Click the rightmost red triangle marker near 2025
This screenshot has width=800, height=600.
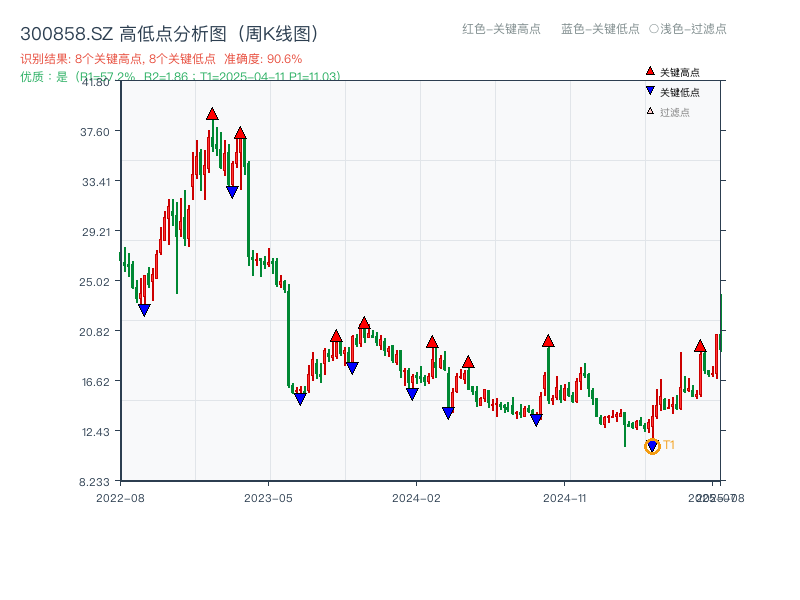click(x=702, y=348)
